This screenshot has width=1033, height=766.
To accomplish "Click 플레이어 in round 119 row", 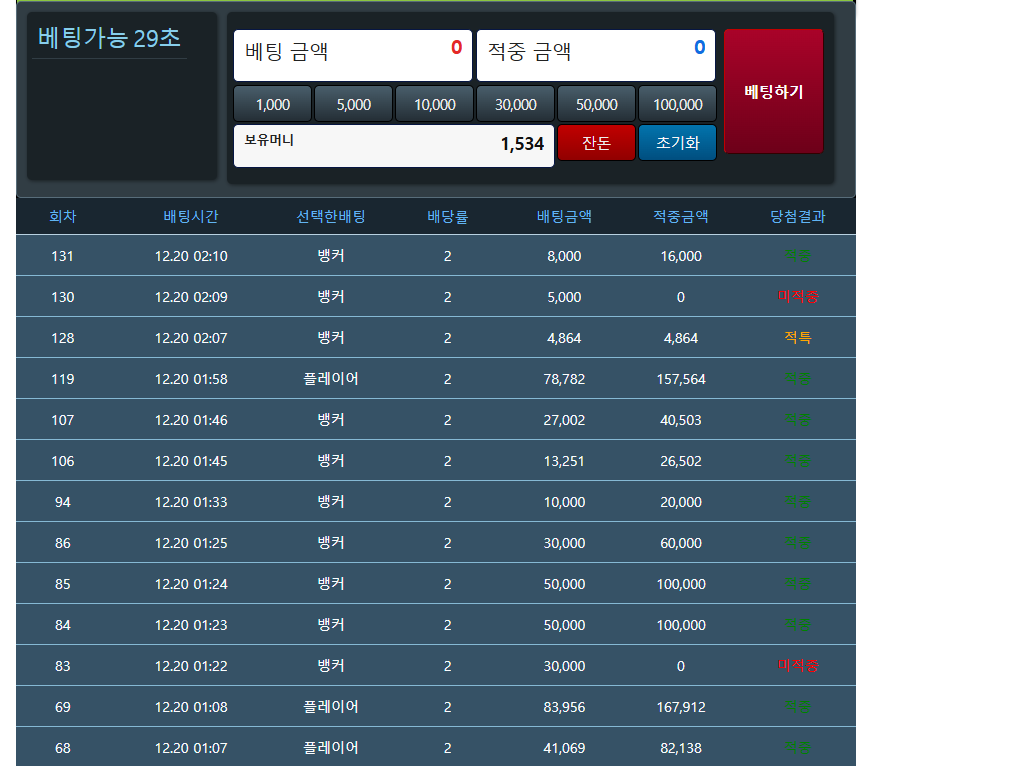I will [331, 379].
